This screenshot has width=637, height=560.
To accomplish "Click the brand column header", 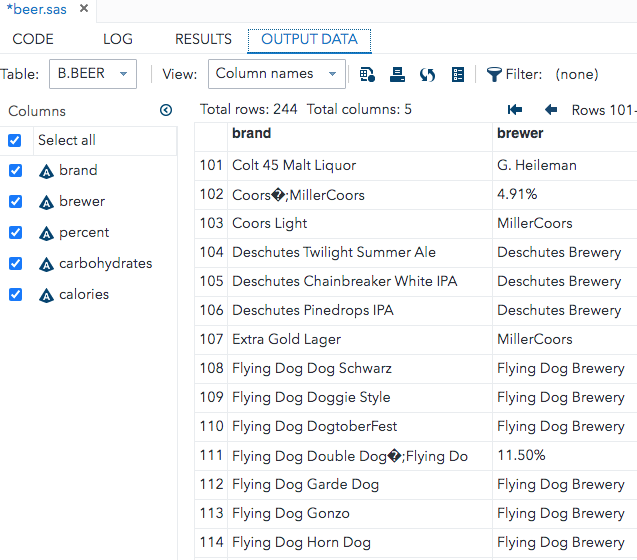I will click(251, 133).
